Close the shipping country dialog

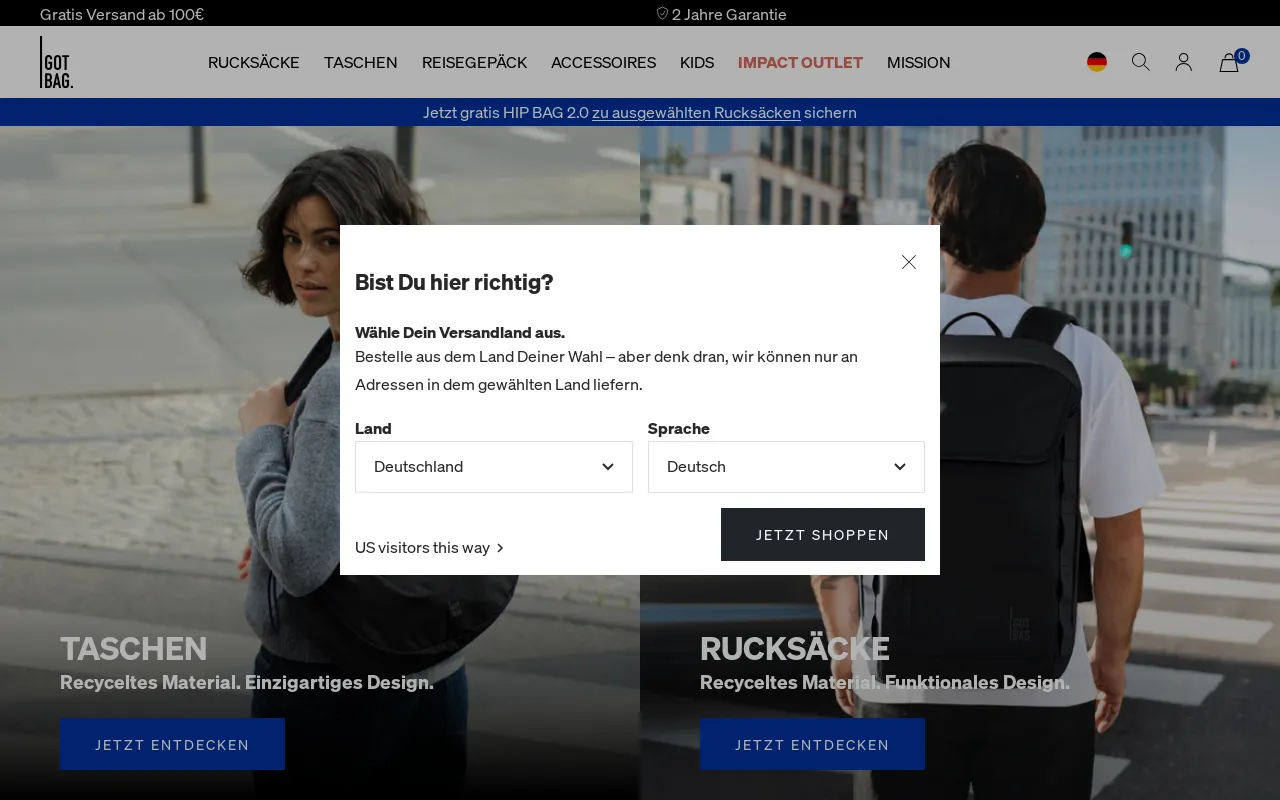[908, 262]
